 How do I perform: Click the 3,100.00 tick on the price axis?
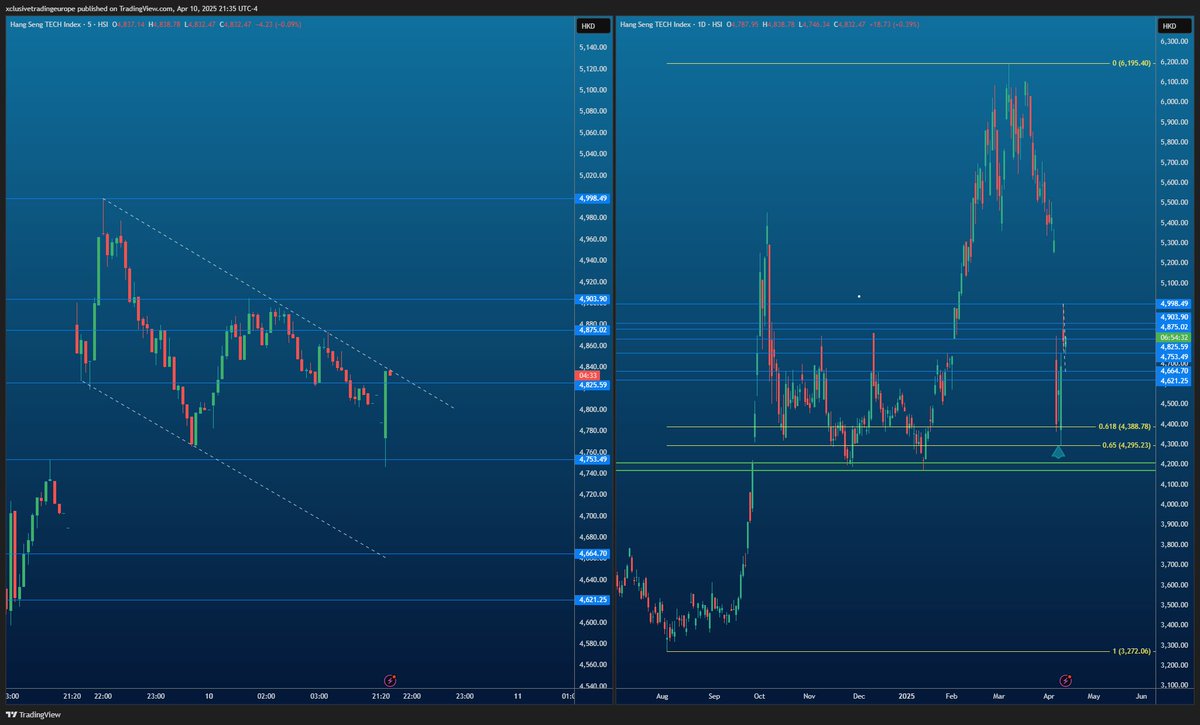1173,685
